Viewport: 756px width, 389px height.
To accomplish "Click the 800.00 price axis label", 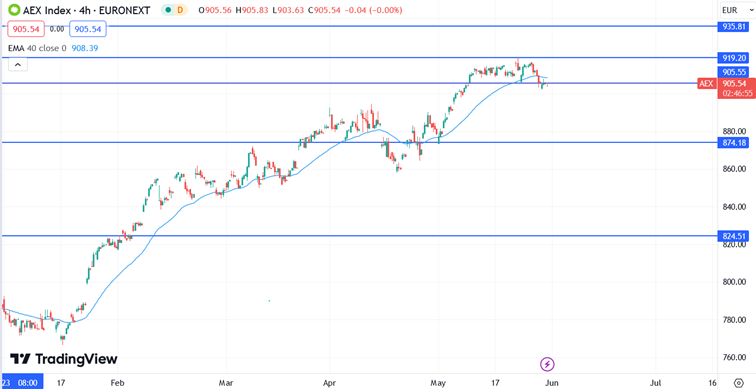I will (733, 282).
